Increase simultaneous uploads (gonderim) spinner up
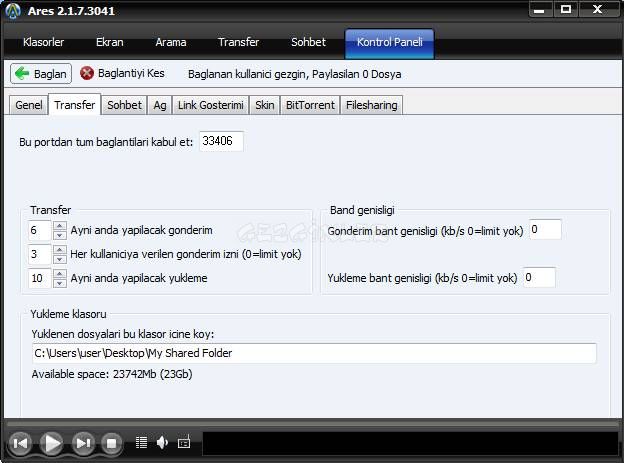Image resolution: width=624 pixels, height=463 pixels. tap(59, 226)
